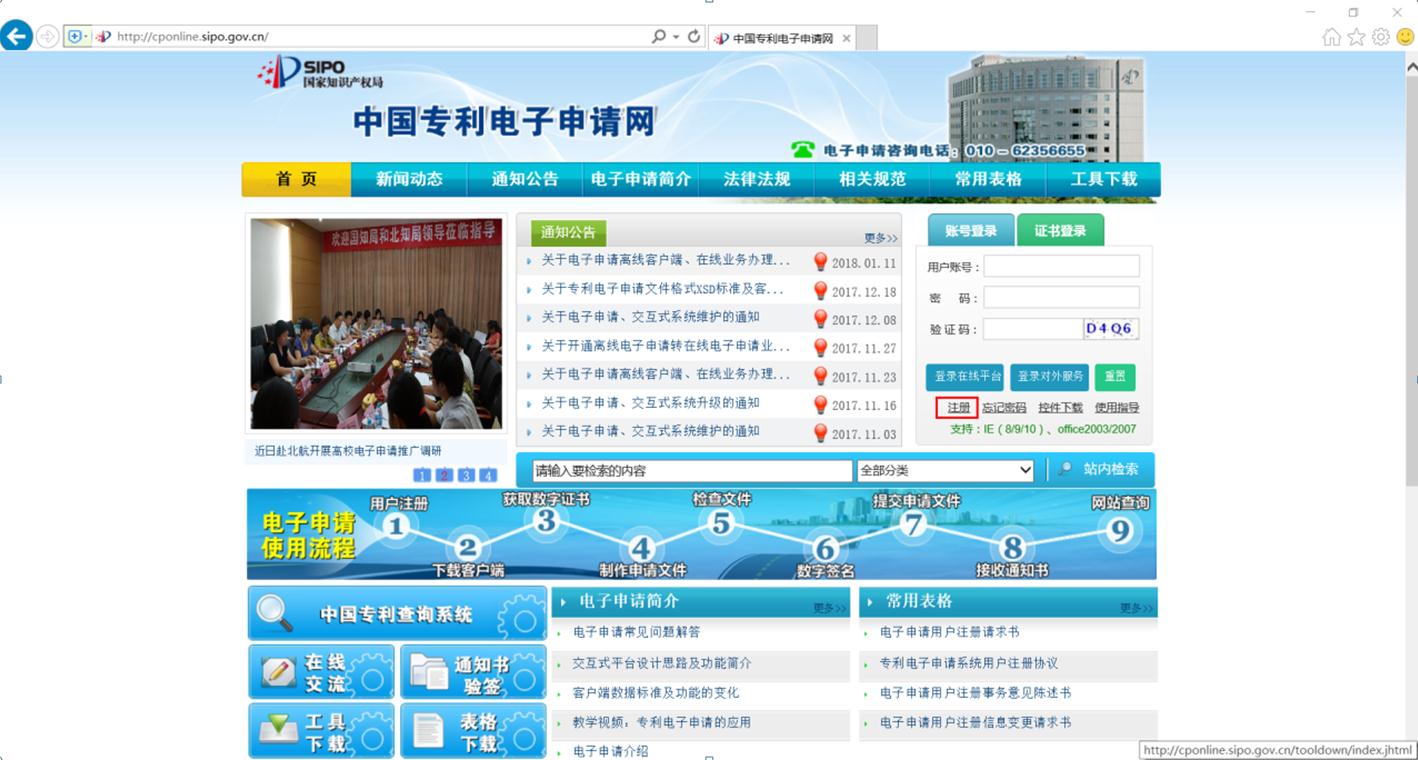The width and height of the screenshot is (1418, 760).
Task: Expand 更多 in the 通知公告 panel
Action: coord(880,238)
